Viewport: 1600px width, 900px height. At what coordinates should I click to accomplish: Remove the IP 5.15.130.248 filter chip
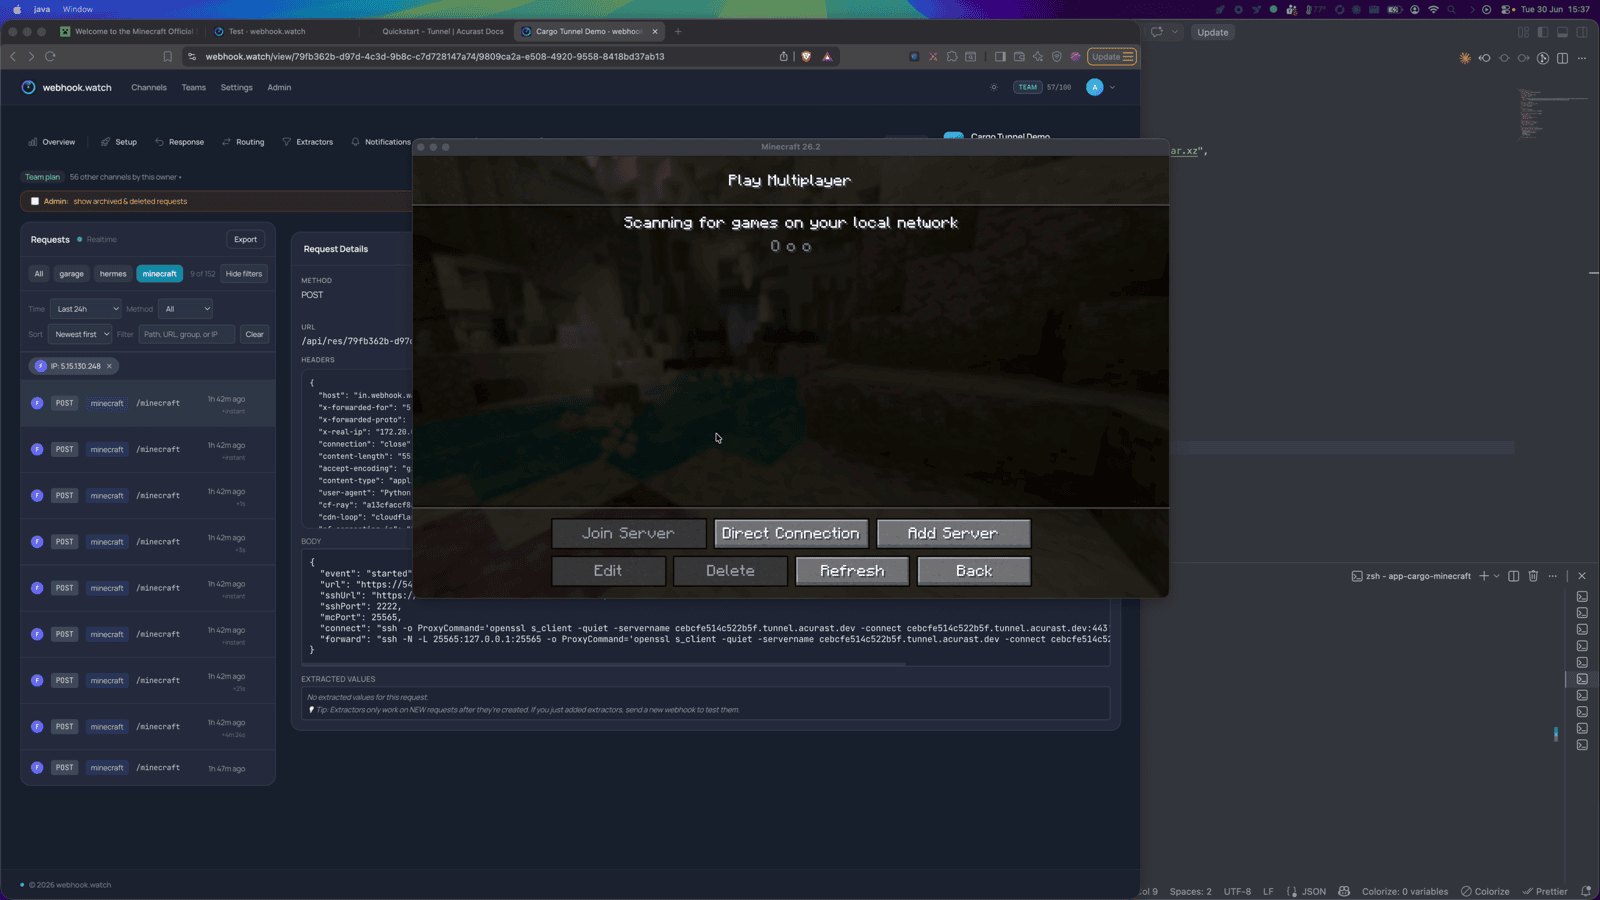[x=109, y=366]
